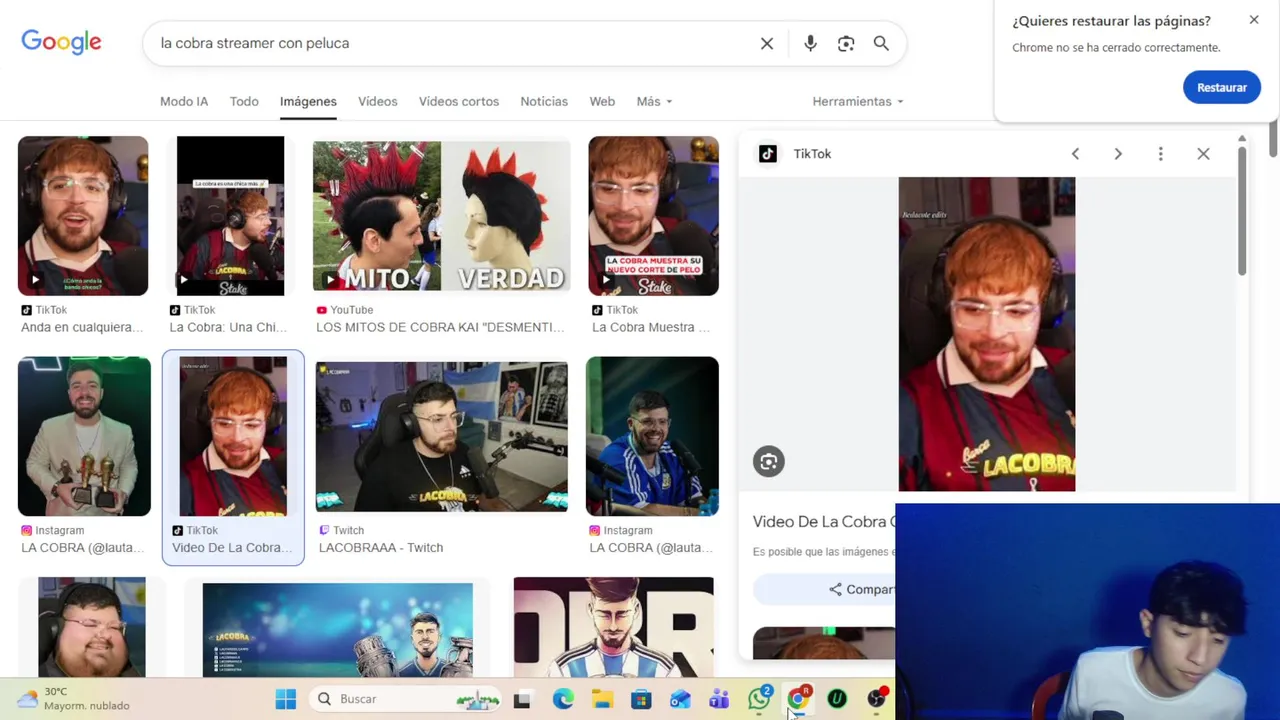Open the Vídeos cortos tab
This screenshot has height=720, width=1280.
(x=459, y=101)
